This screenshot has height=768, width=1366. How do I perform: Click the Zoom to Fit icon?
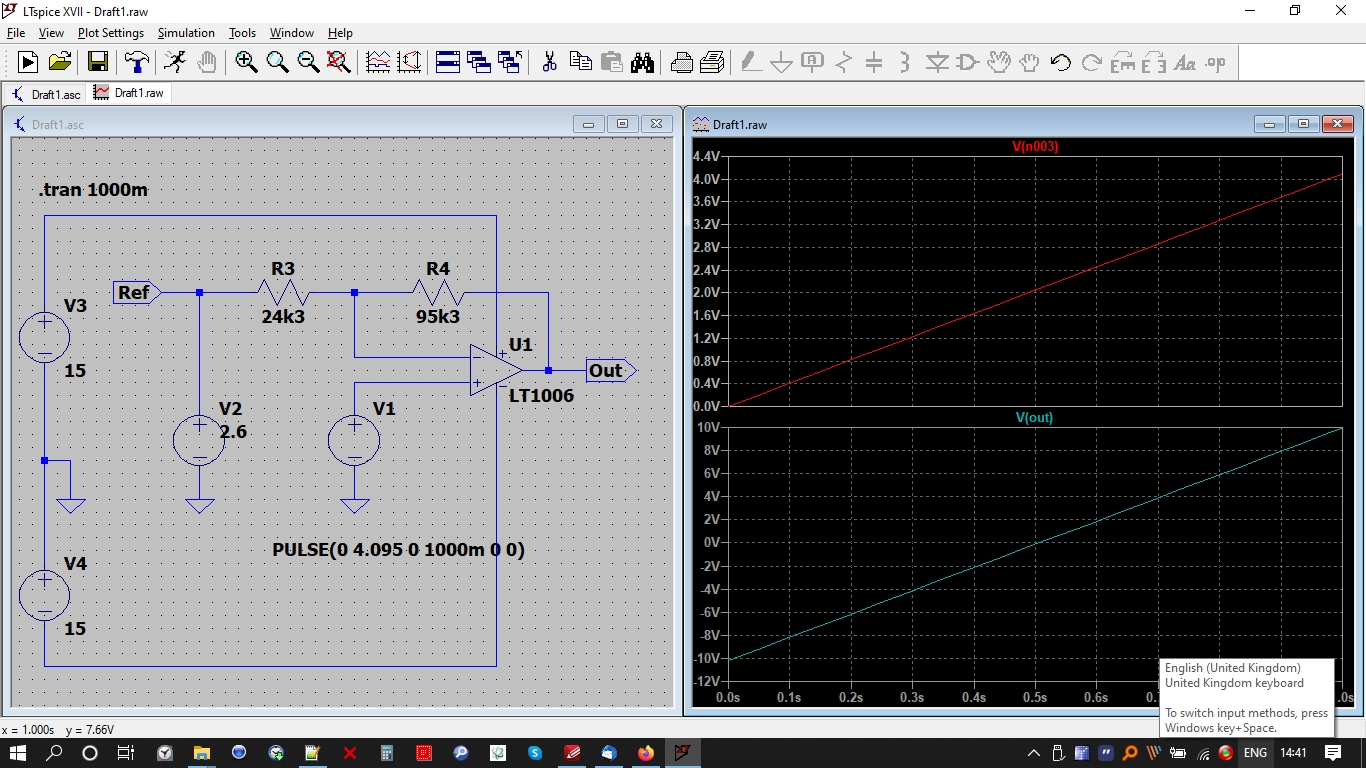pos(339,62)
